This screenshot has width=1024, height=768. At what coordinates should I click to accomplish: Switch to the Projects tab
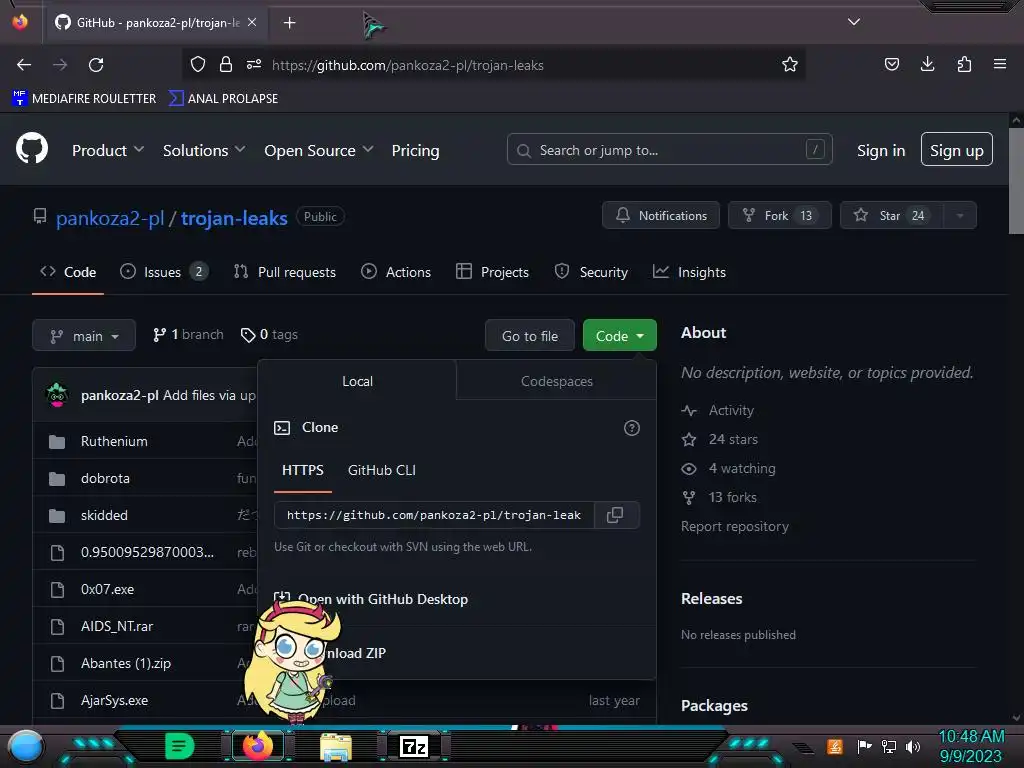tap(492, 272)
